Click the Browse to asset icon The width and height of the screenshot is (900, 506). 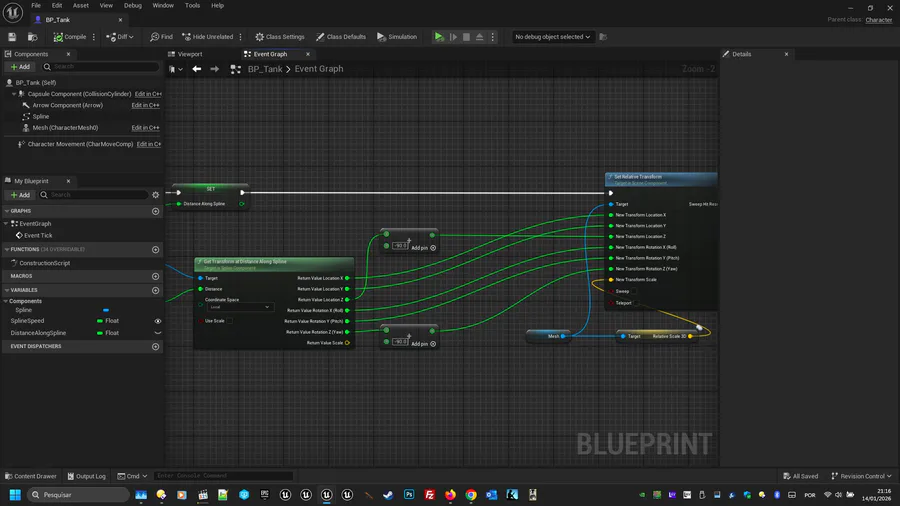point(33,37)
